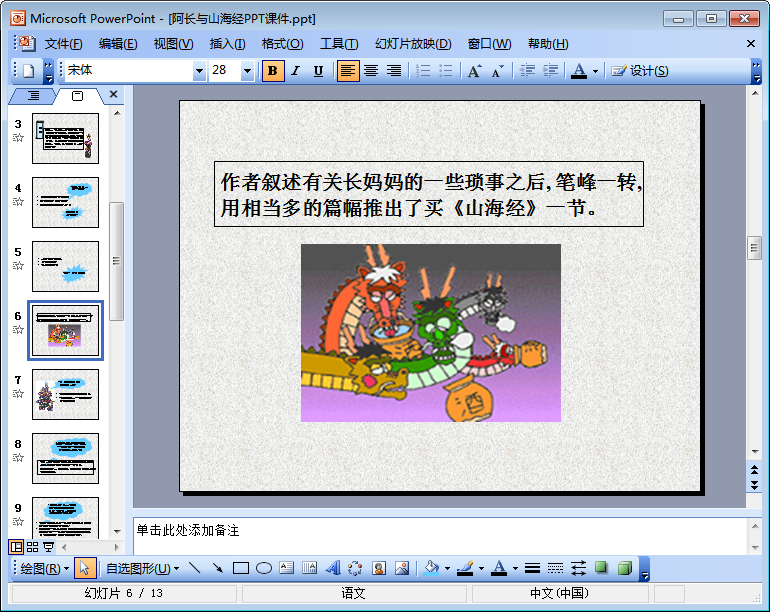770x612 pixels.
Task: Toggle bulleted list formatting
Action: tap(445, 71)
